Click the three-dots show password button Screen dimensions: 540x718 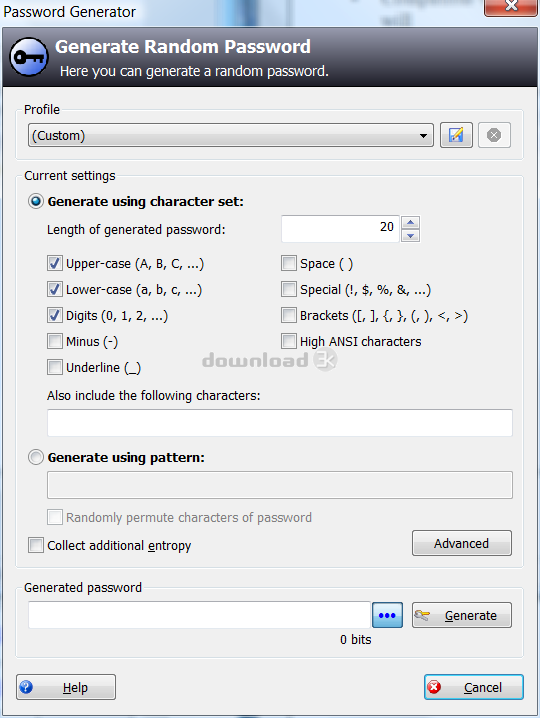pos(387,615)
